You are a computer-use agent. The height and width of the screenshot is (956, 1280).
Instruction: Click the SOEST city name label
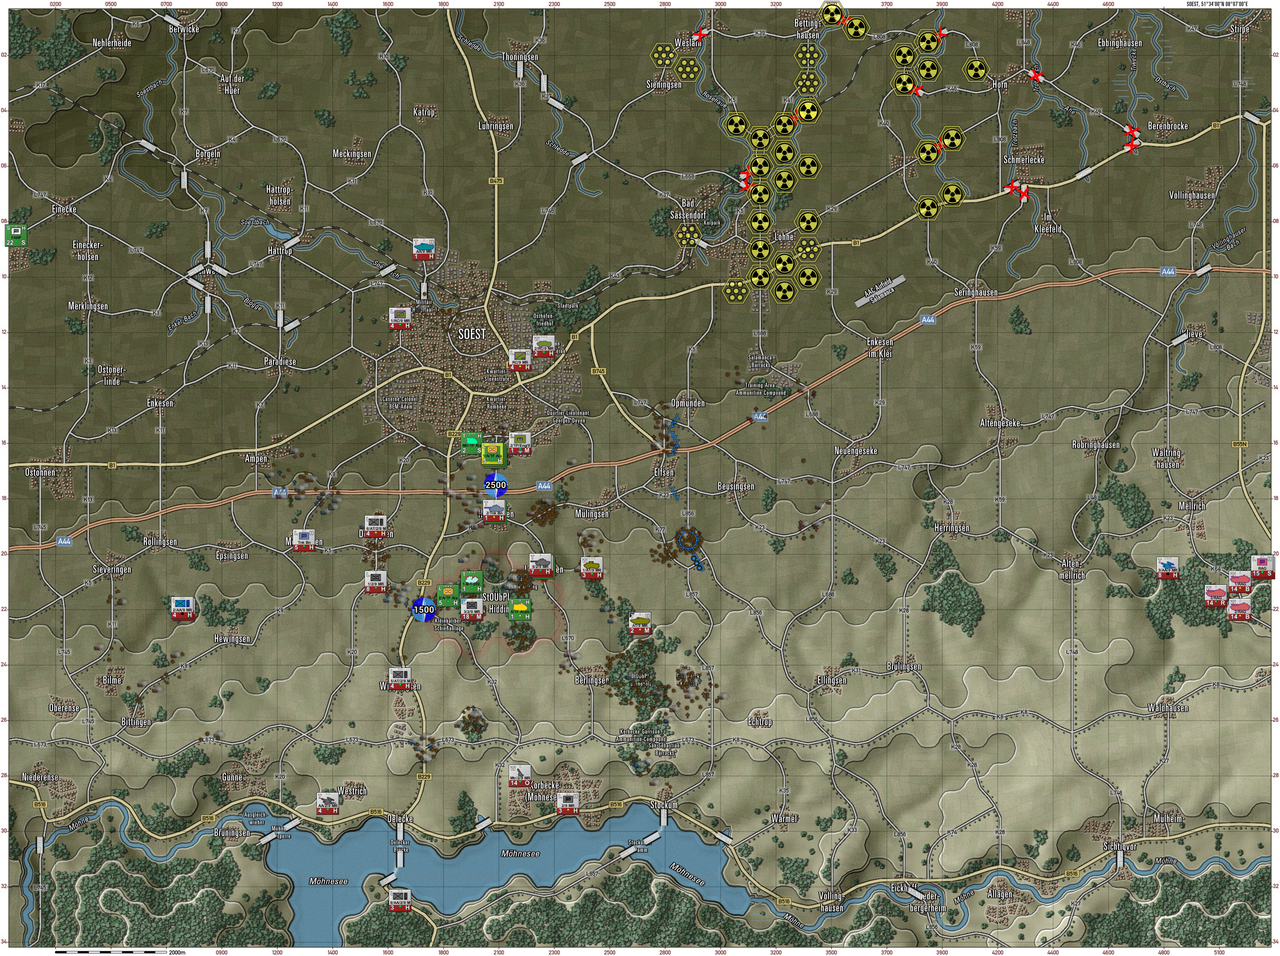[x=471, y=334]
